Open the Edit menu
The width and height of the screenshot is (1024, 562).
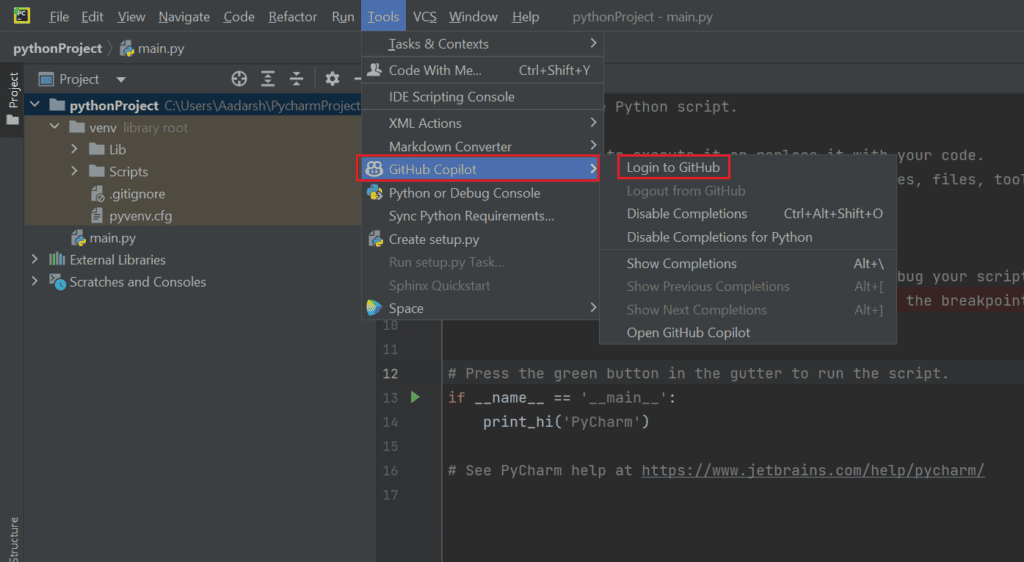click(x=92, y=16)
